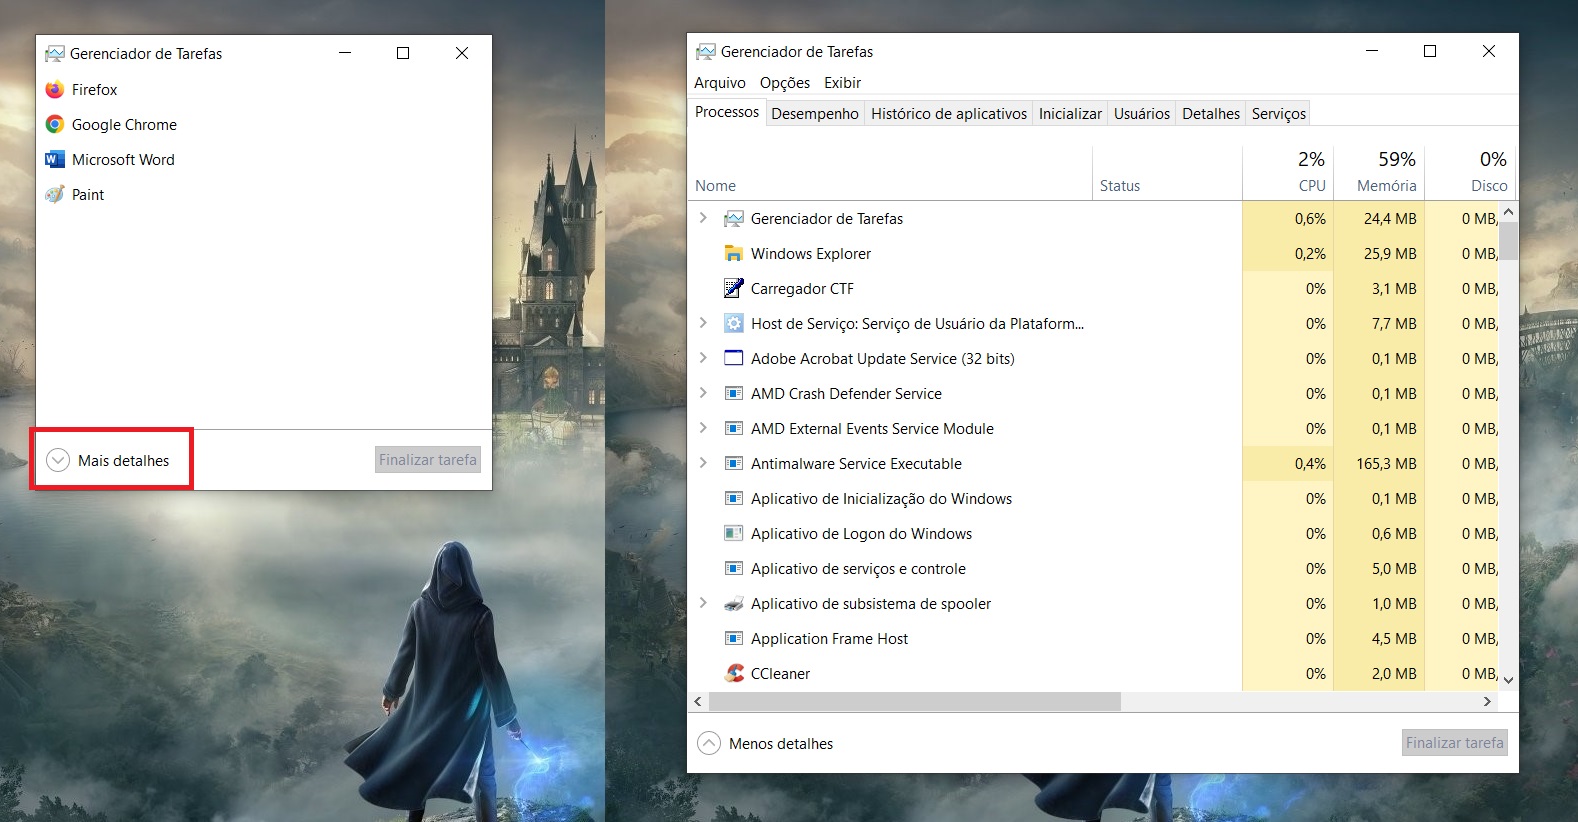Switch to the Serviços tab
This screenshot has width=1578, height=822.
click(1279, 114)
